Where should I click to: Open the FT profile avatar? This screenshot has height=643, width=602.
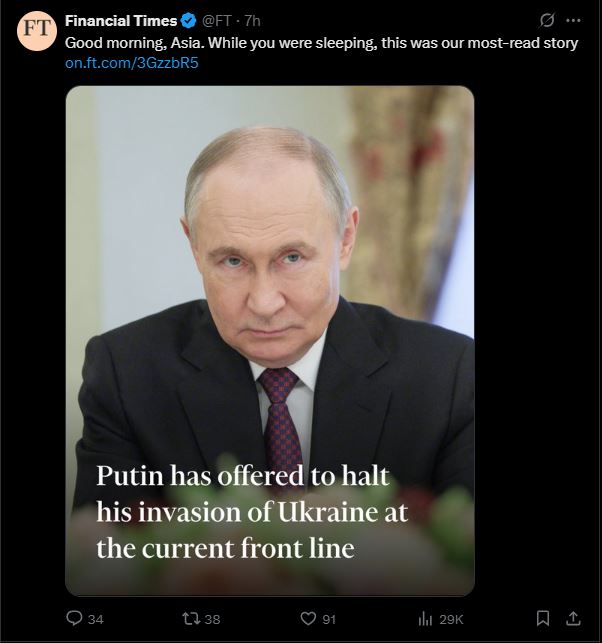[36, 31]
